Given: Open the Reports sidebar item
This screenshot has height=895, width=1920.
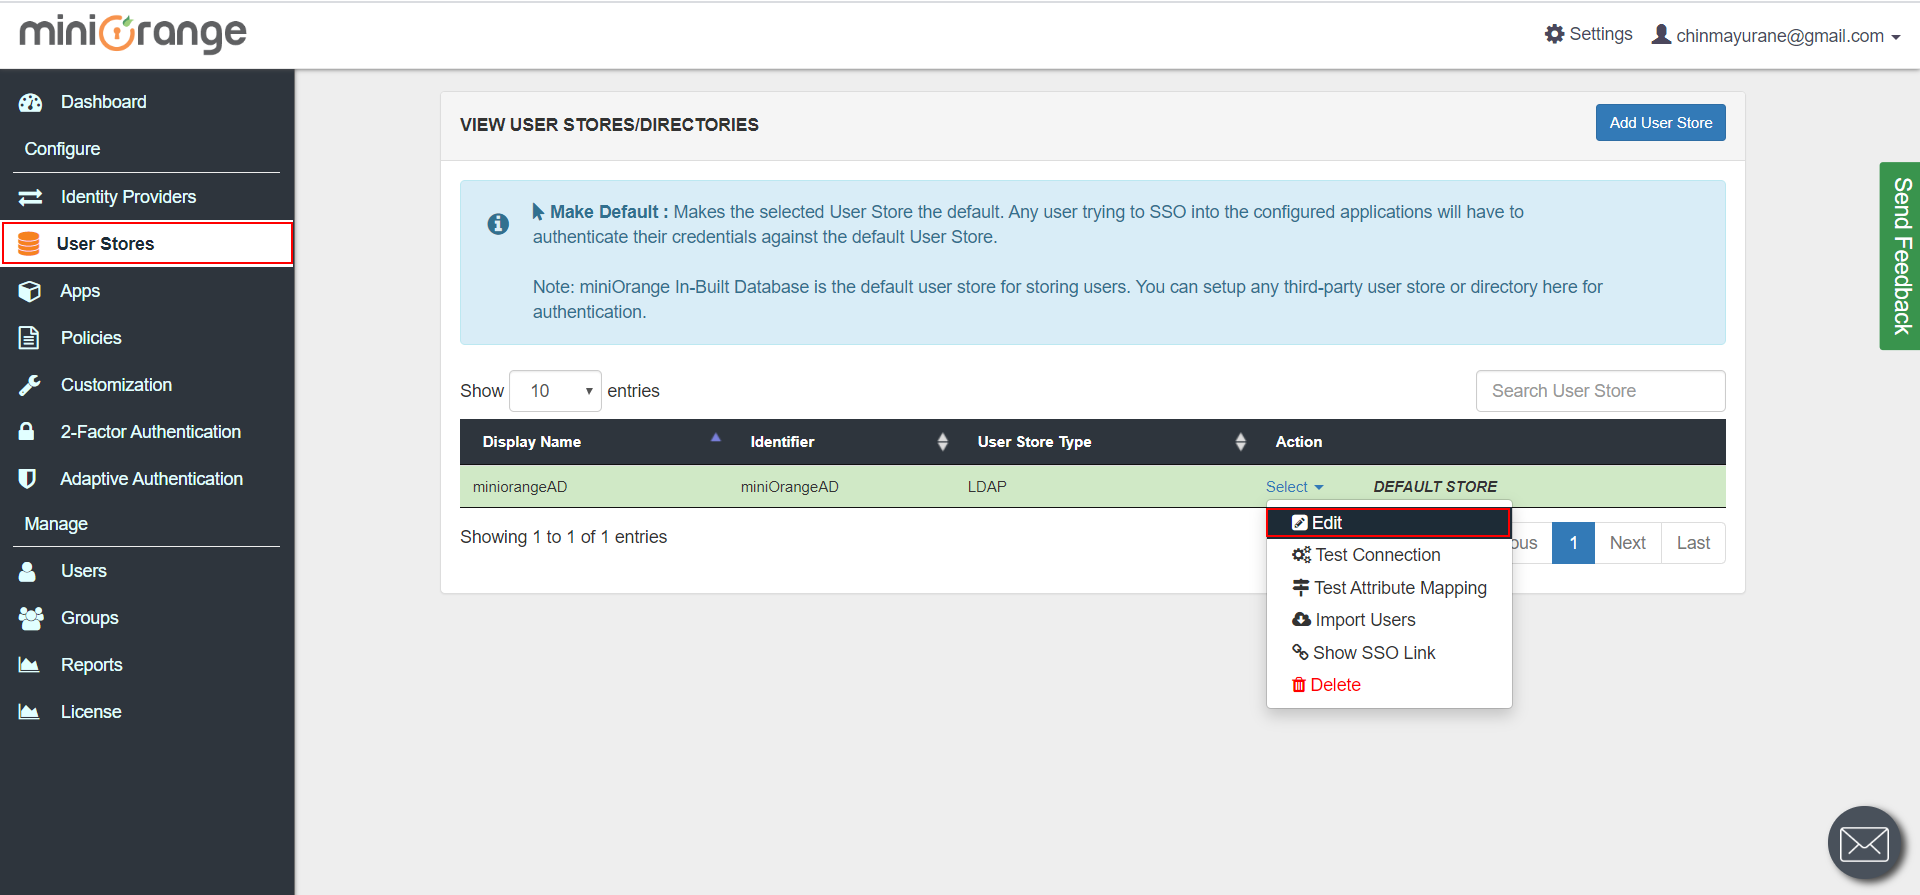Looking at the screenshot, I should click(x=147, y=665).
